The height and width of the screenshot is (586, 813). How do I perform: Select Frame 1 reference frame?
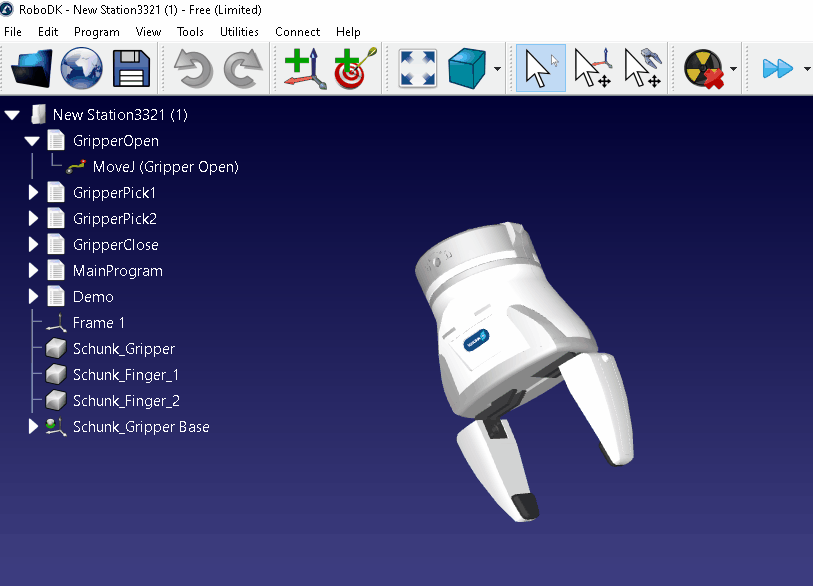click(x=99, y=323)
